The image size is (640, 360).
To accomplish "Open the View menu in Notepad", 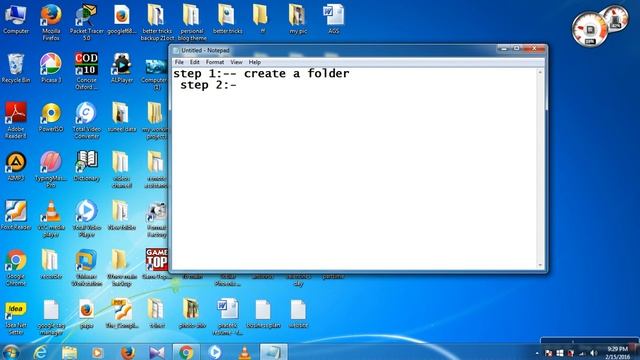I will point(236,62).
